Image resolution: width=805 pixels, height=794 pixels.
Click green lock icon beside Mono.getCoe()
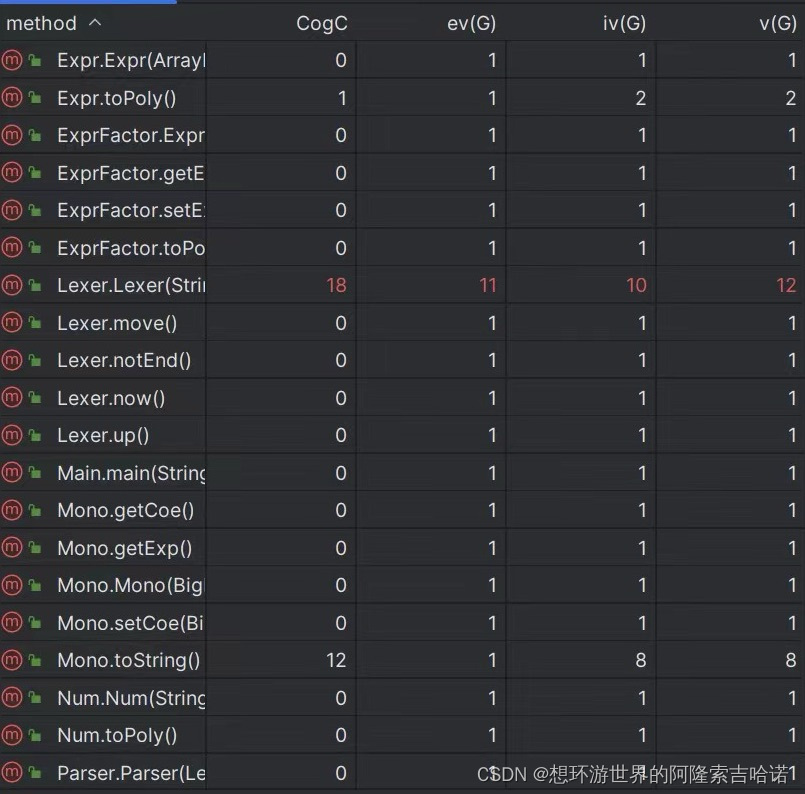click(35, 510)
